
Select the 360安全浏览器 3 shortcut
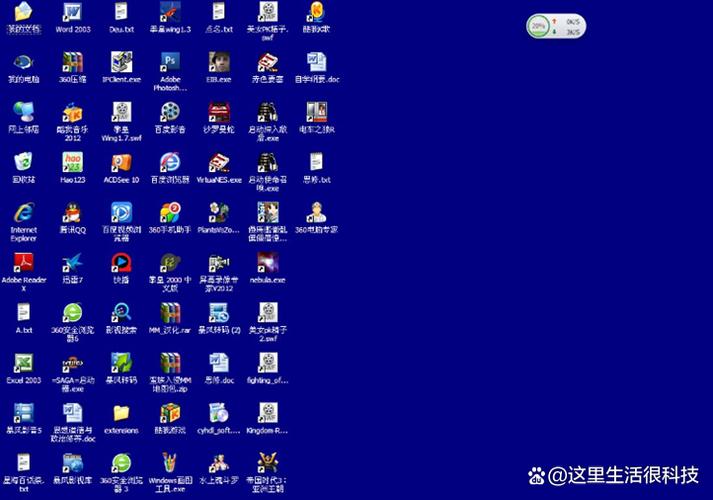[x=121, y=464]
